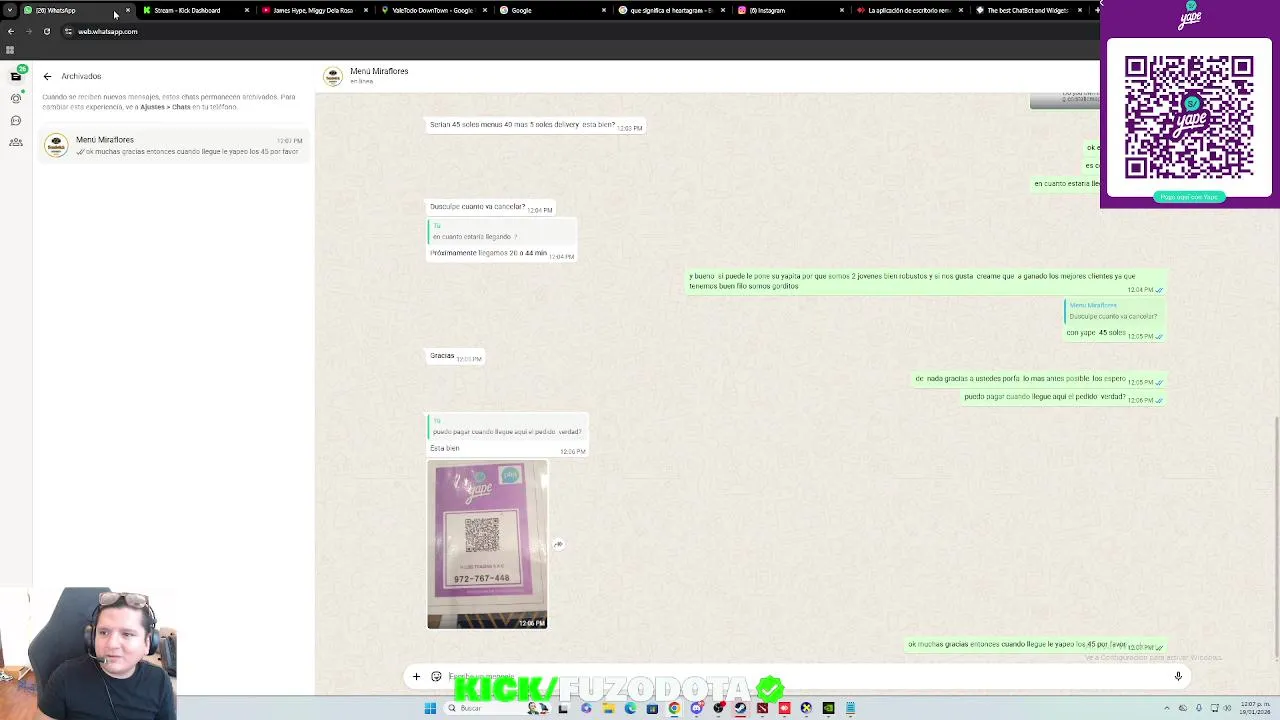Open the emoji picker in message bar
Image resolution: width=1280 pixels, height=720 pixels.
[436, 677]
